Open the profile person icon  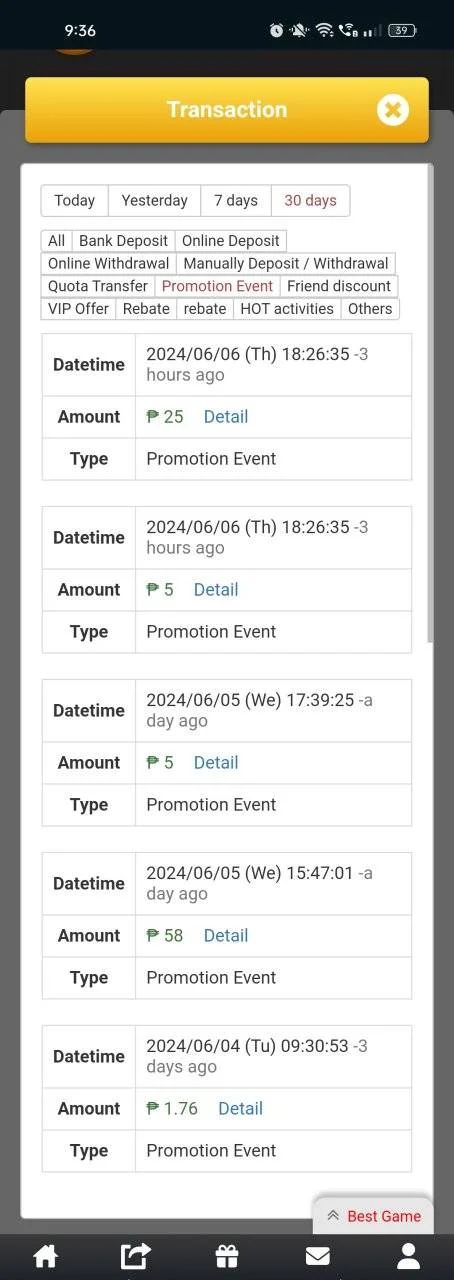pos(408,1256)
